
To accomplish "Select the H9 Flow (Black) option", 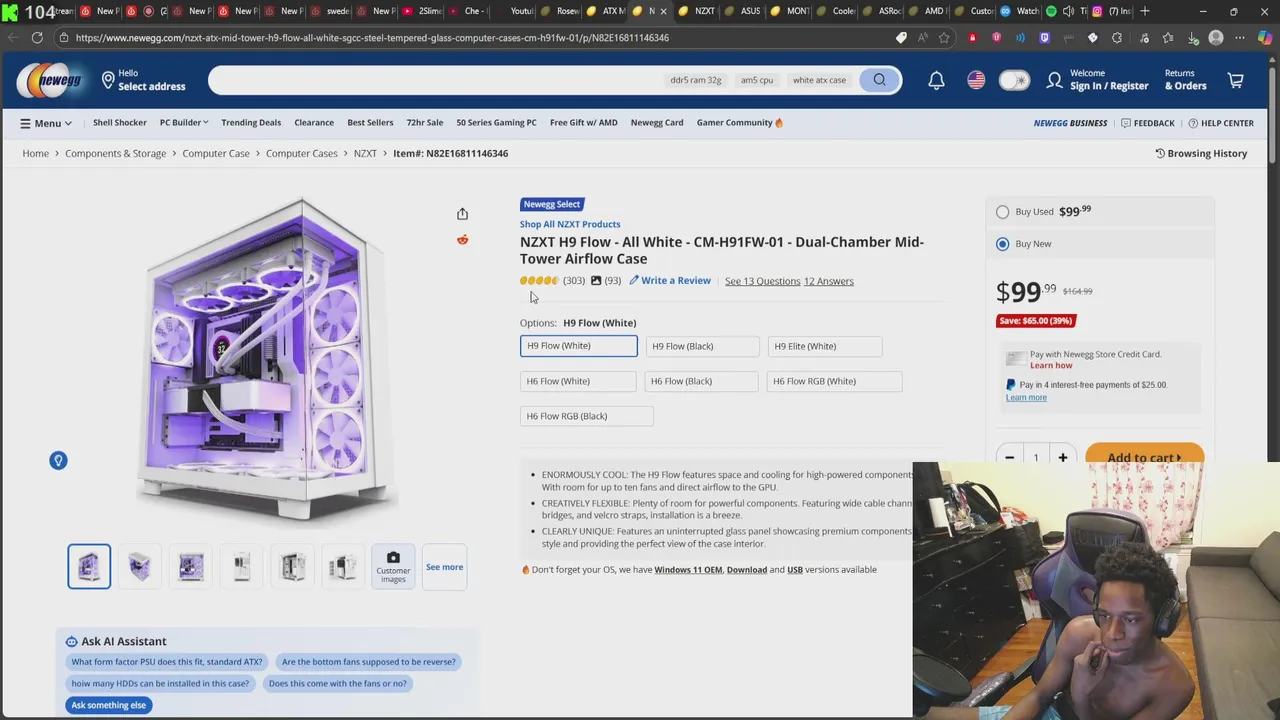I will click(x=702, y=346).
